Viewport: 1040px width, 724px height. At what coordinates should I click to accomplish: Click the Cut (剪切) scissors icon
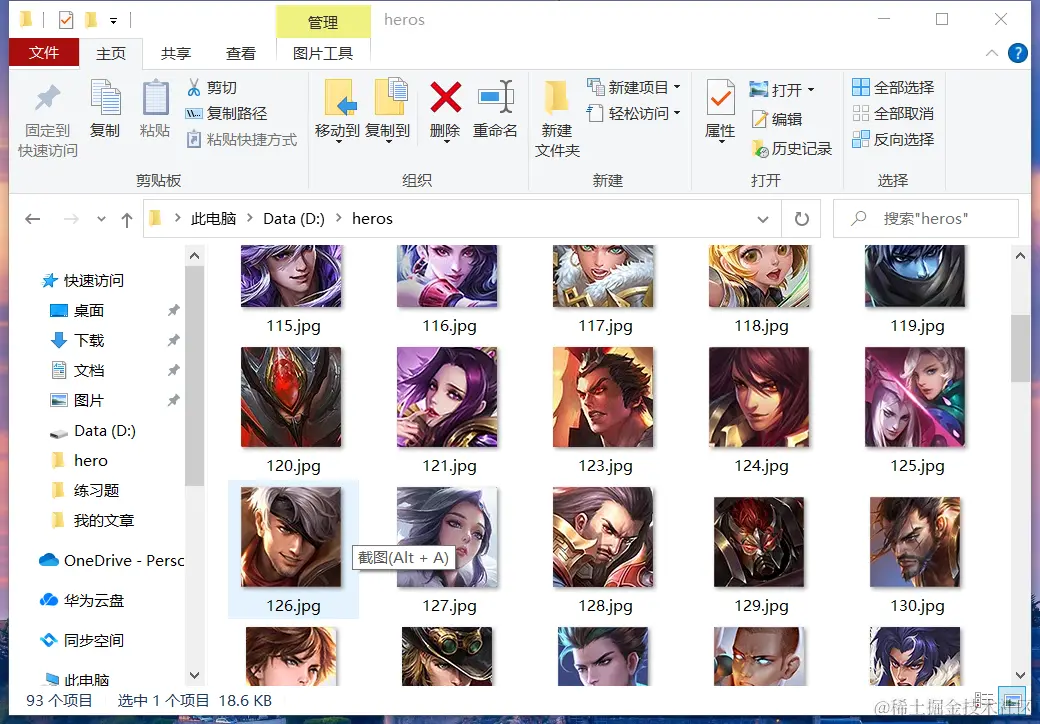(194, 87)
